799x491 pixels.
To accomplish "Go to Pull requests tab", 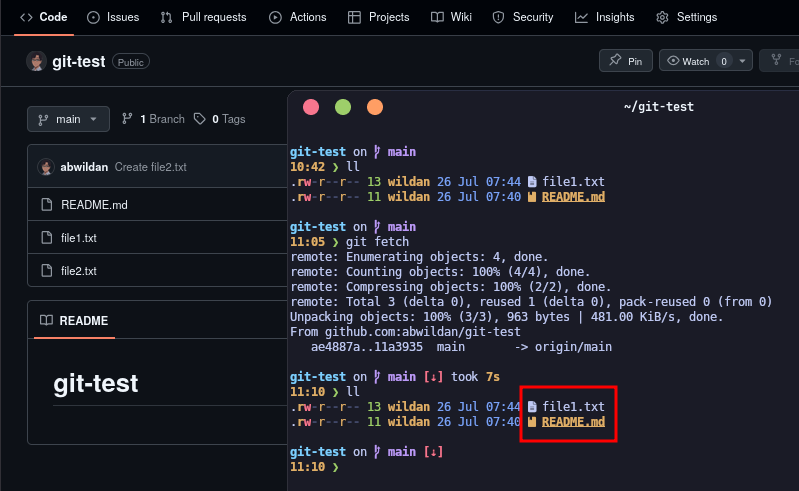I will 204,17.
